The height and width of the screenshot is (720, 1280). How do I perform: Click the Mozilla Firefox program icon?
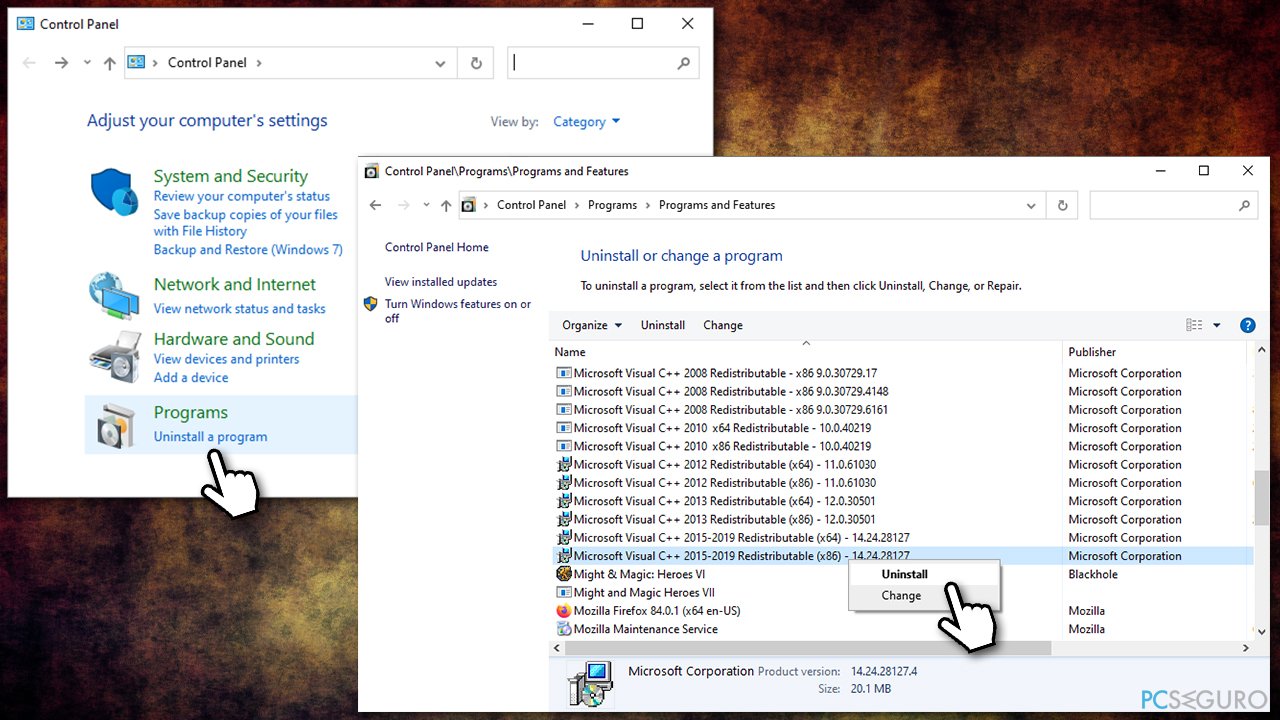[x=565, y=610]
